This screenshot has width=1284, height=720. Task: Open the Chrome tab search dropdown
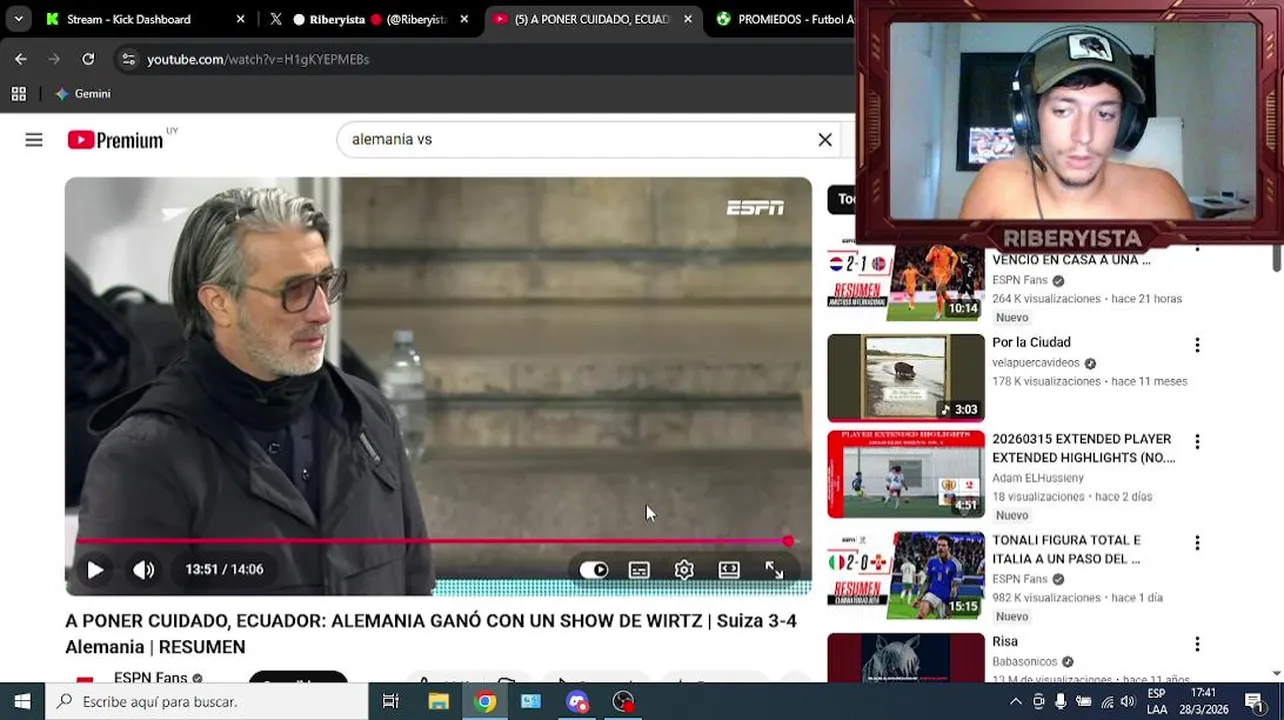point(18,19)
